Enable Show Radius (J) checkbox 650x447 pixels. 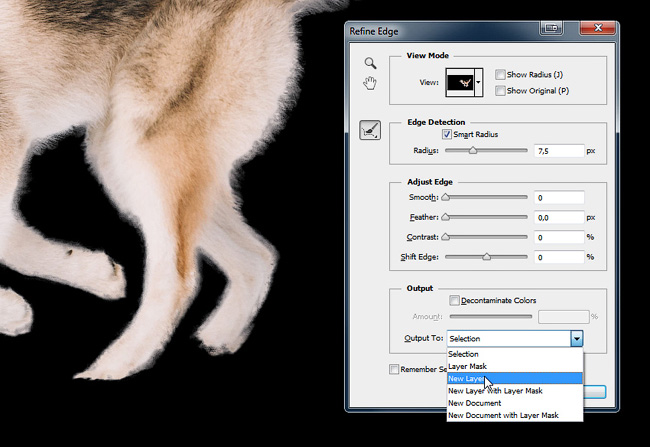tap(500, 75)
